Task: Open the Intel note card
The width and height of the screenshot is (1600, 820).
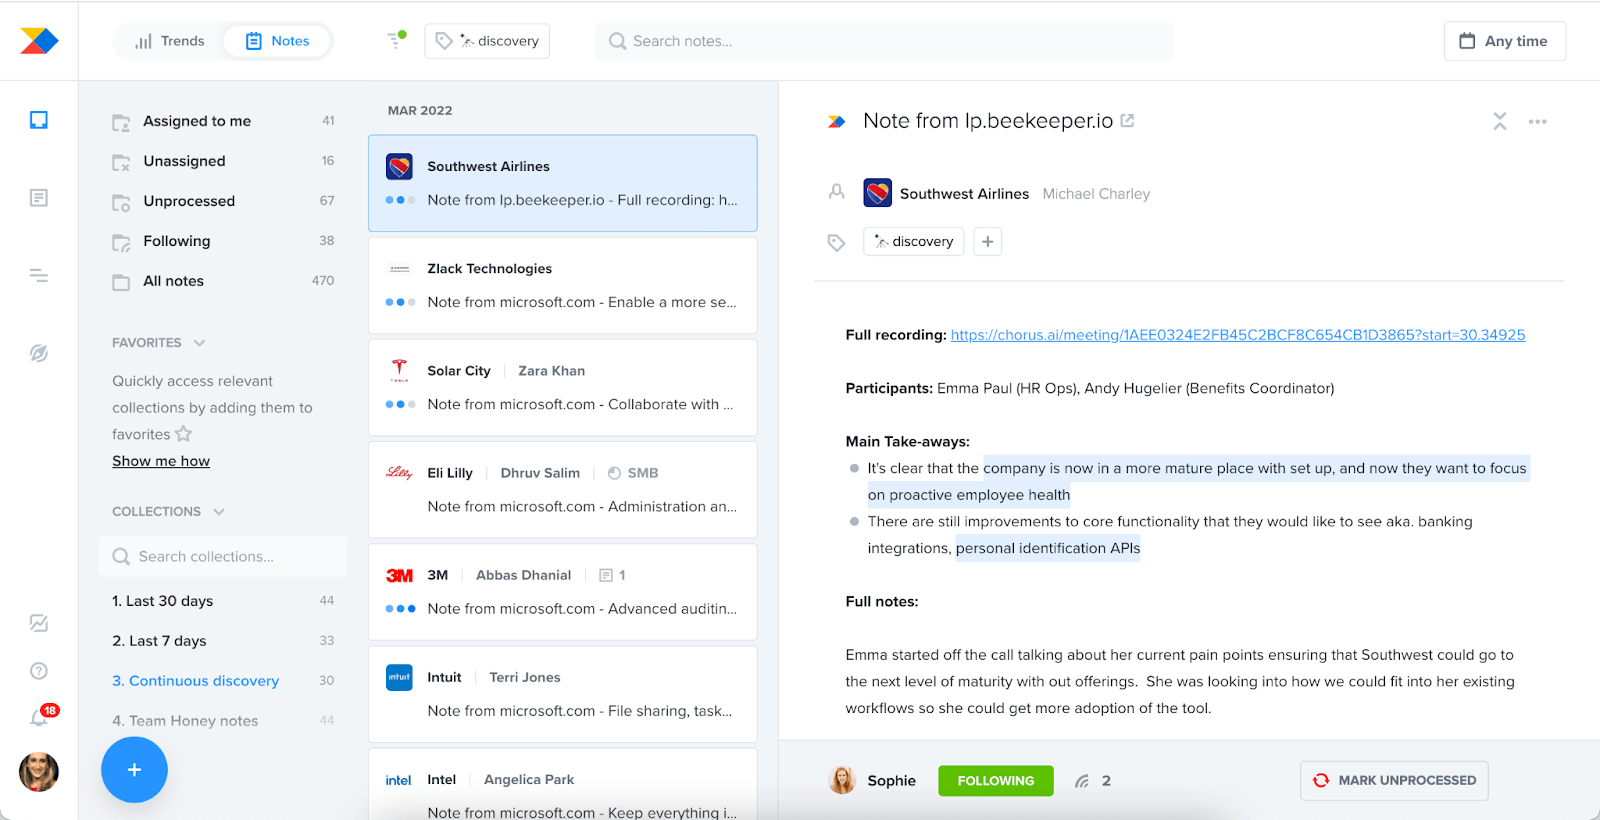Action: pos(563,784)
